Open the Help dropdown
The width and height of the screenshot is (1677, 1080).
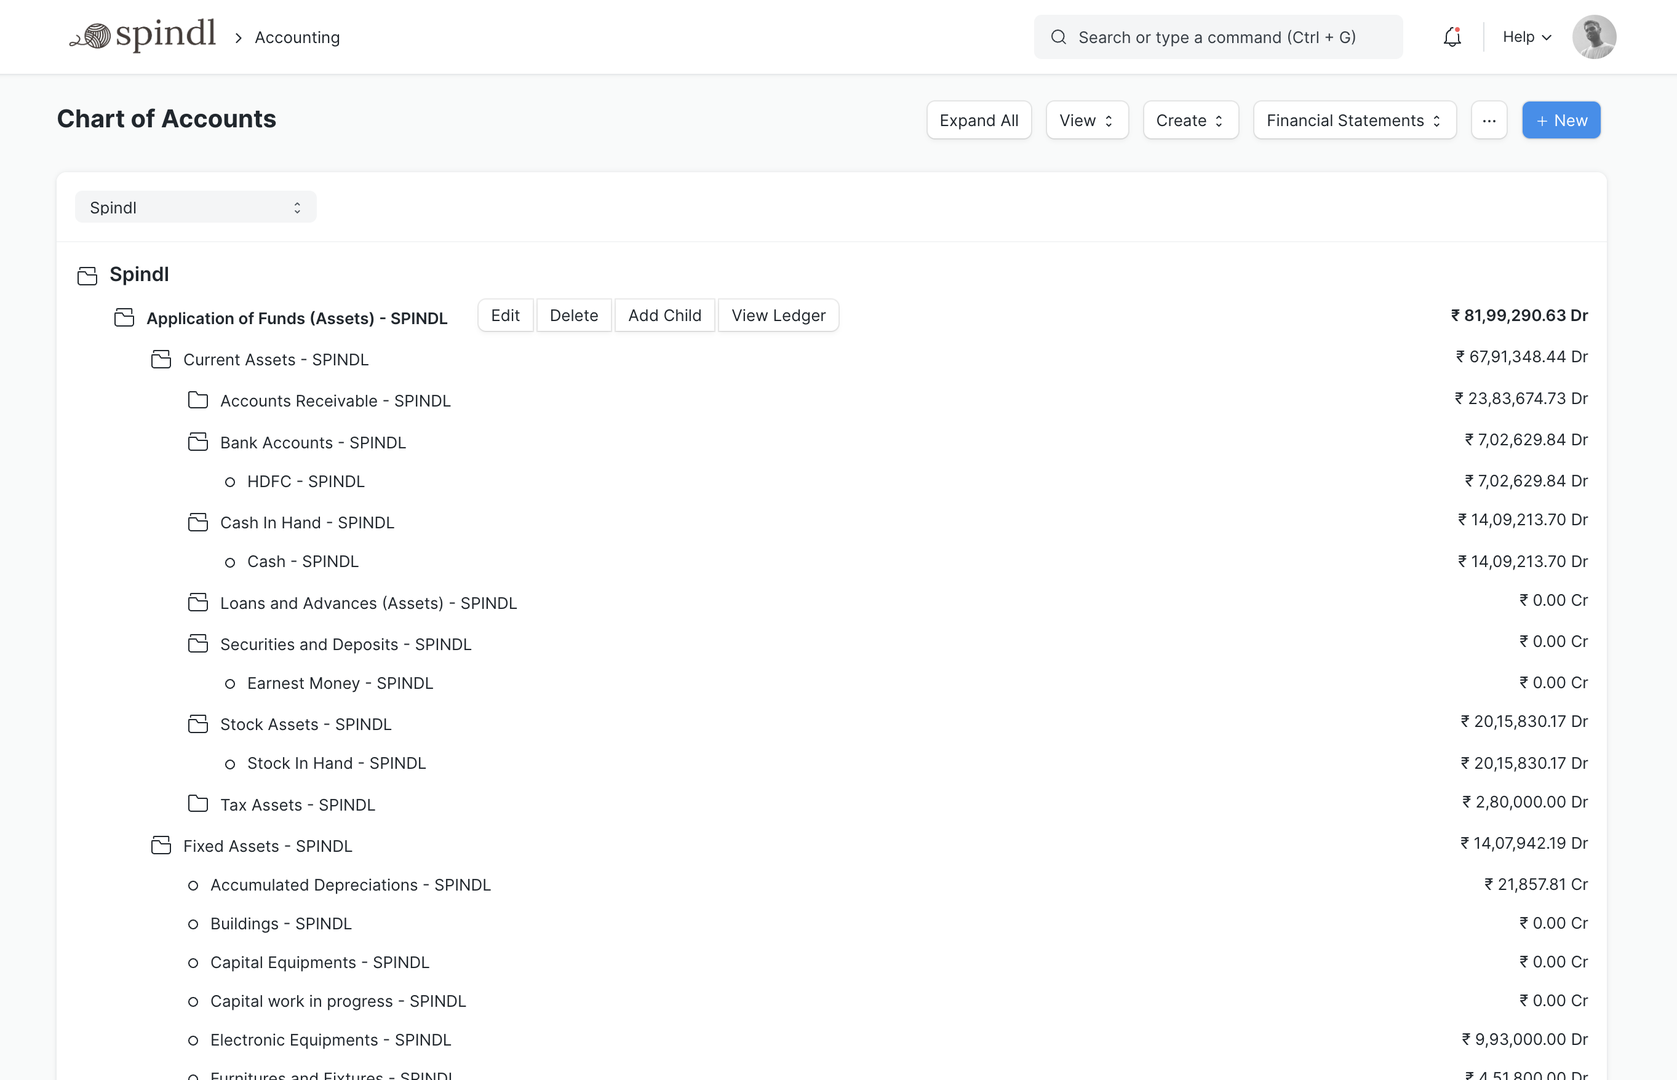point(1527,37)
